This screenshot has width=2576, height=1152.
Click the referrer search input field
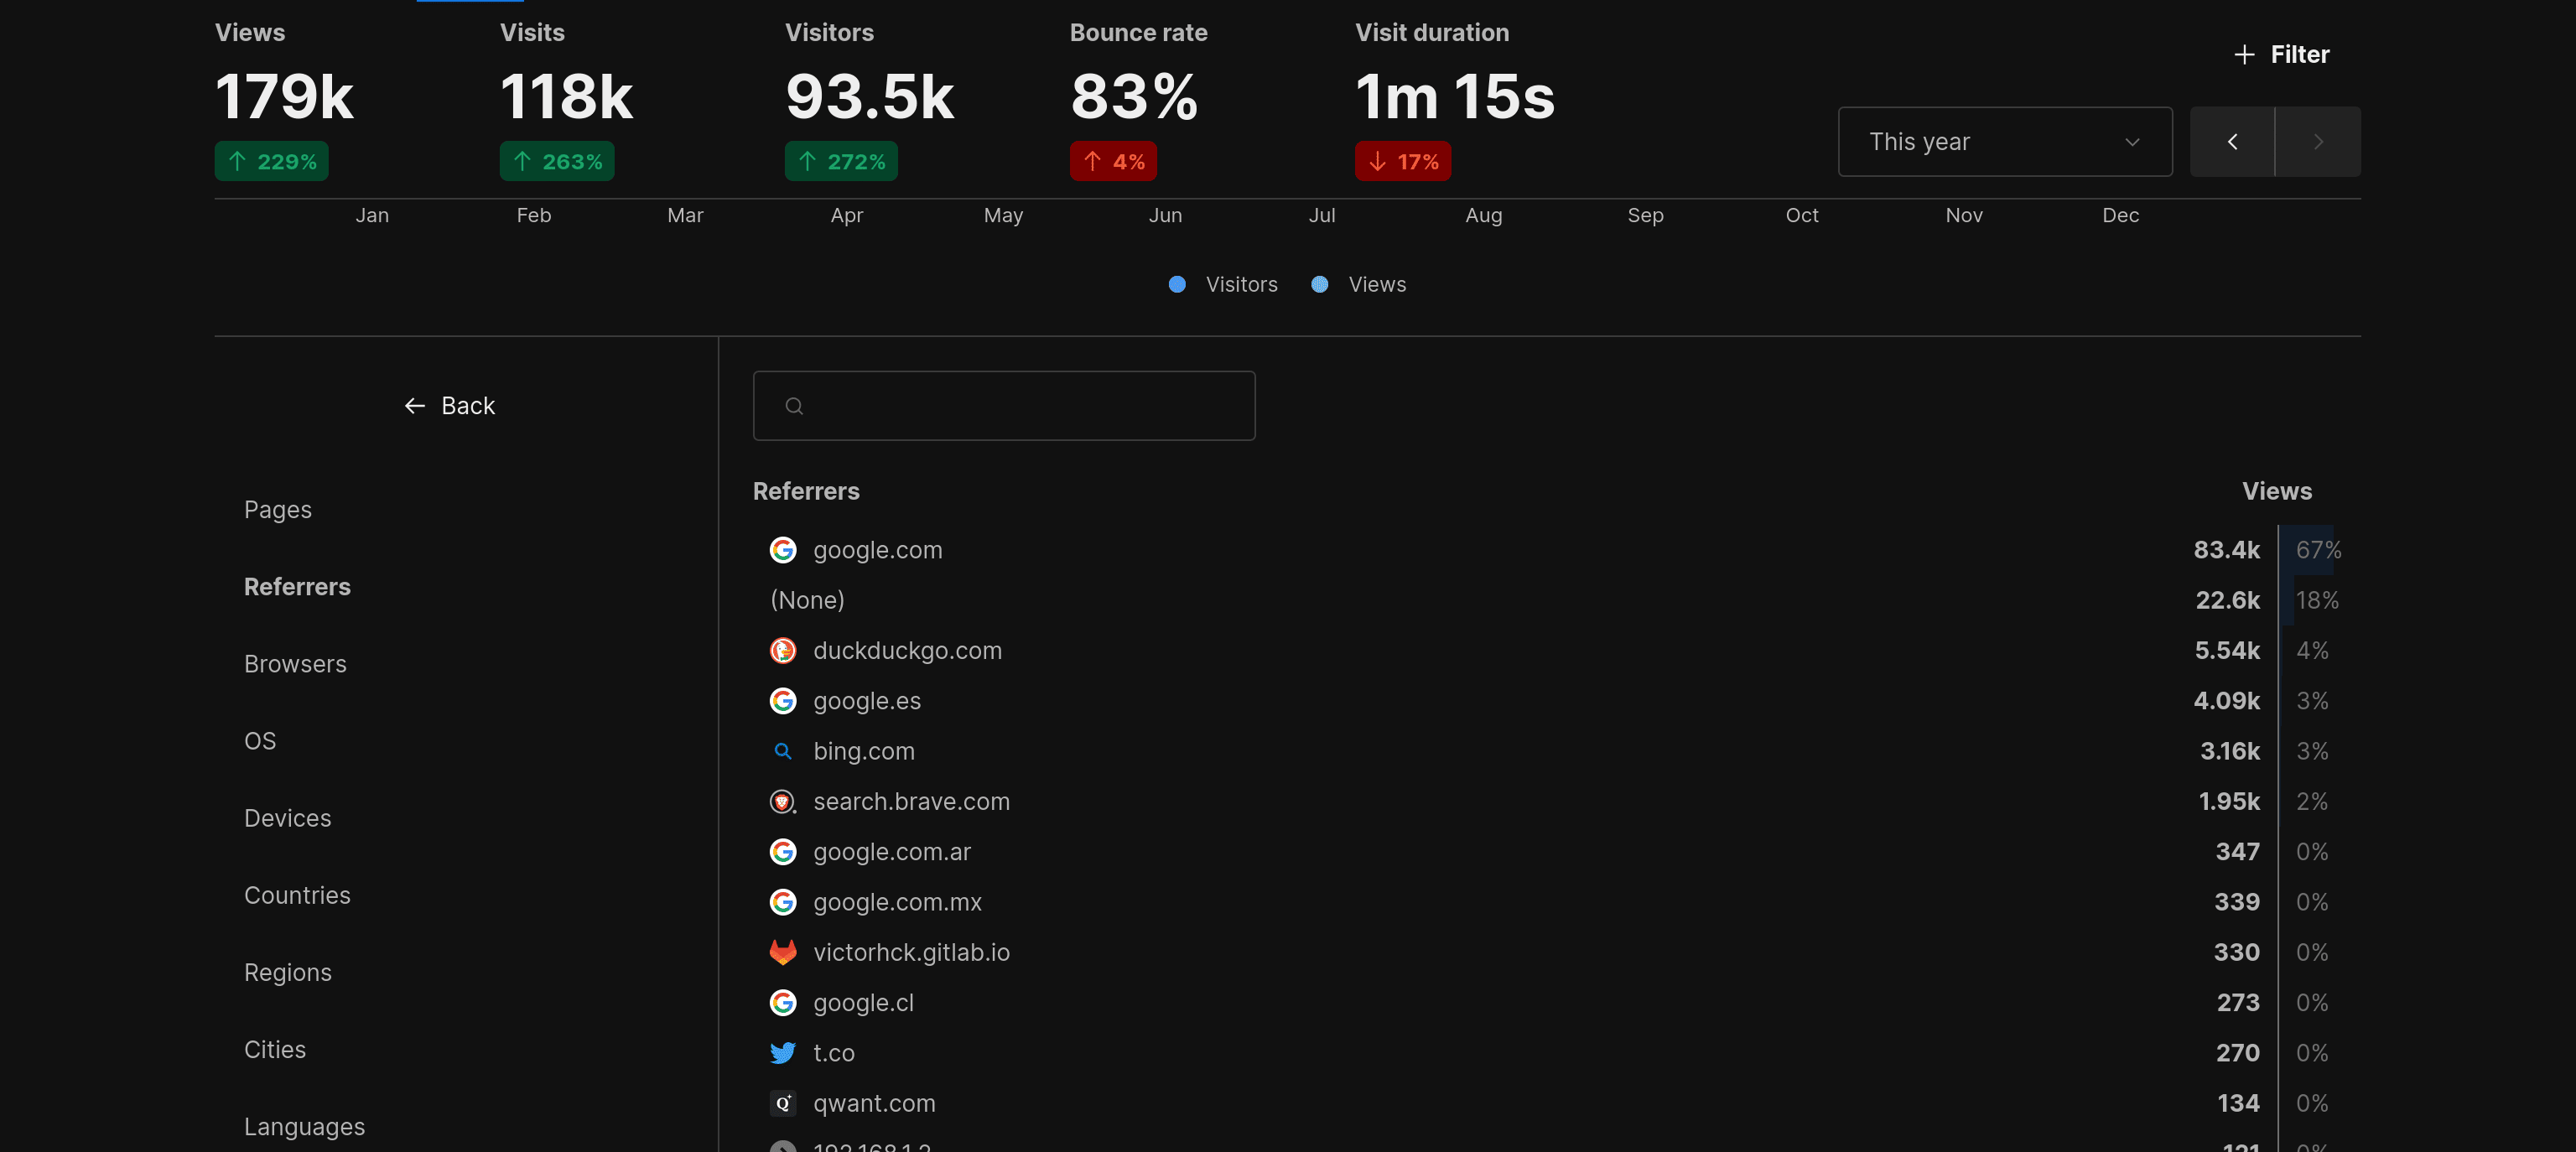coord(1004,404)
